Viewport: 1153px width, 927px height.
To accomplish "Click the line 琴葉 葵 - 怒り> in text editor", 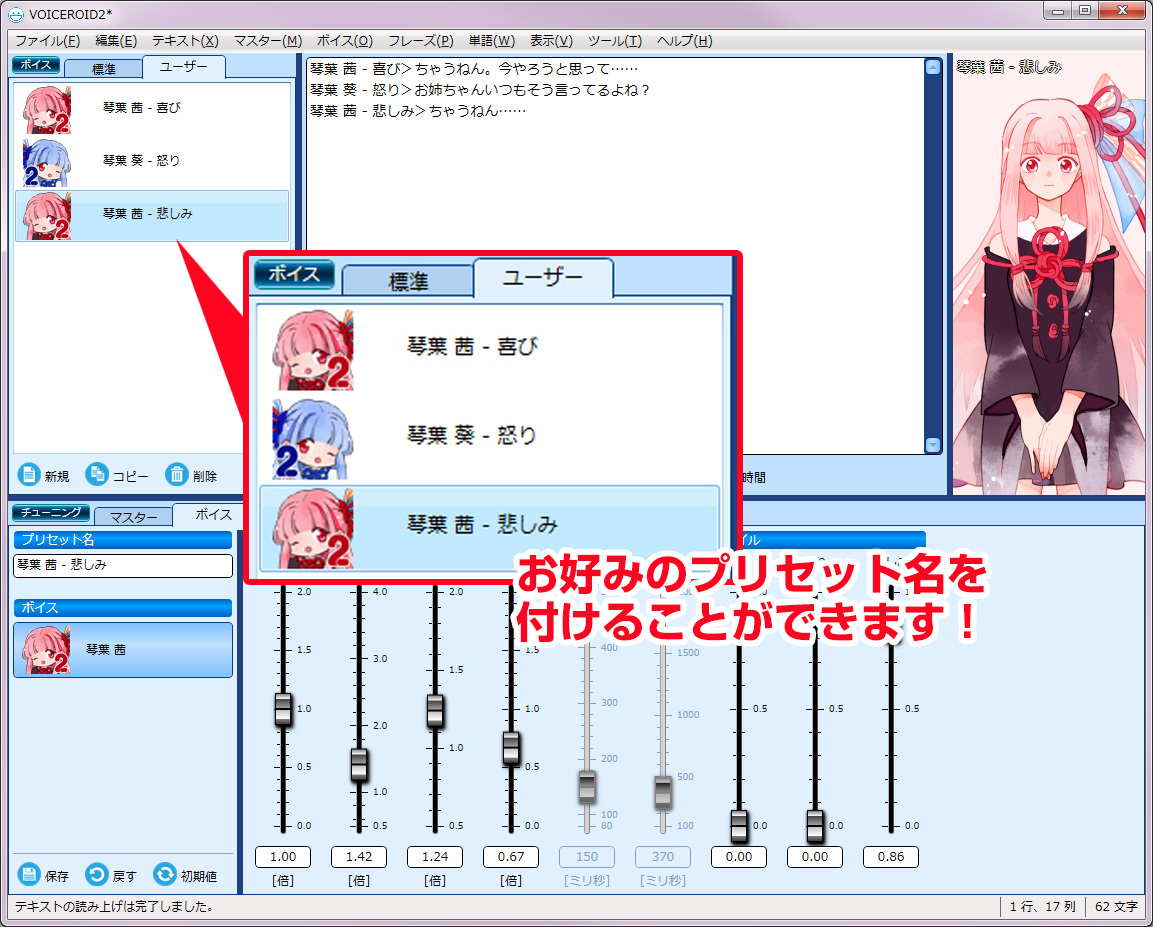I will (480, 90).
